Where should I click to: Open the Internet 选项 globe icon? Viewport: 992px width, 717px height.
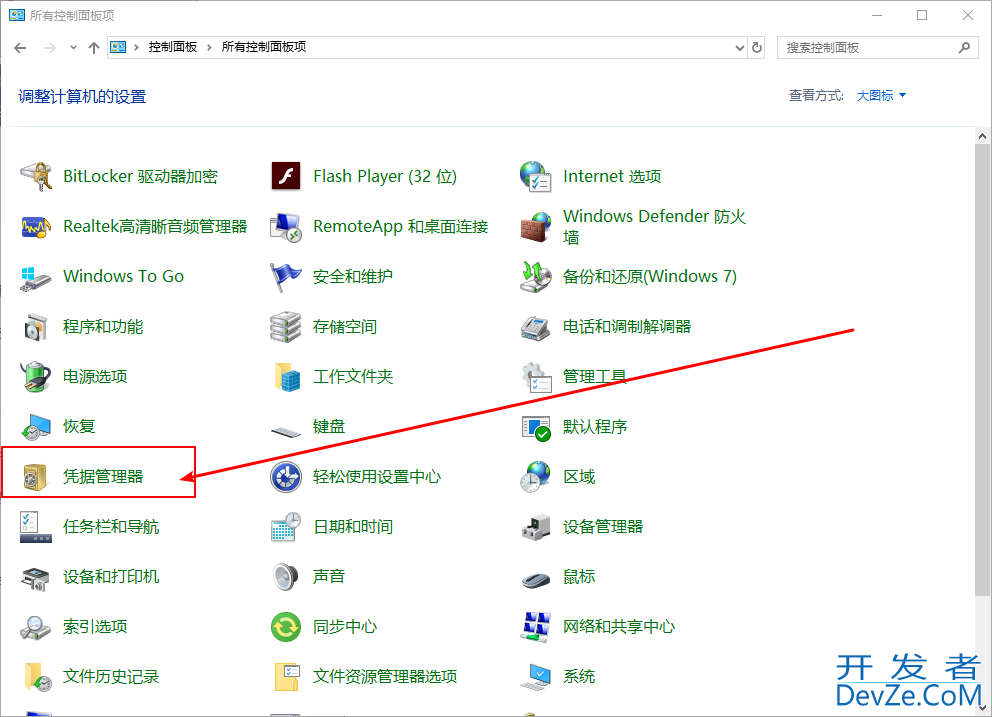click(535, 176)
